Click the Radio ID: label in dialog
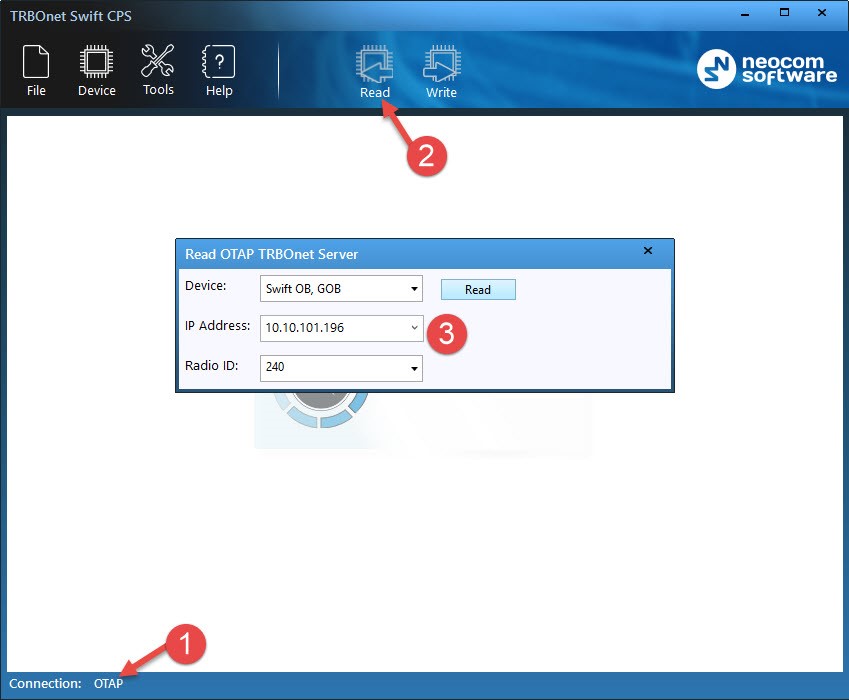Image resolution: width=849 pixels, height=700 pixels. (x=212, y=365)
